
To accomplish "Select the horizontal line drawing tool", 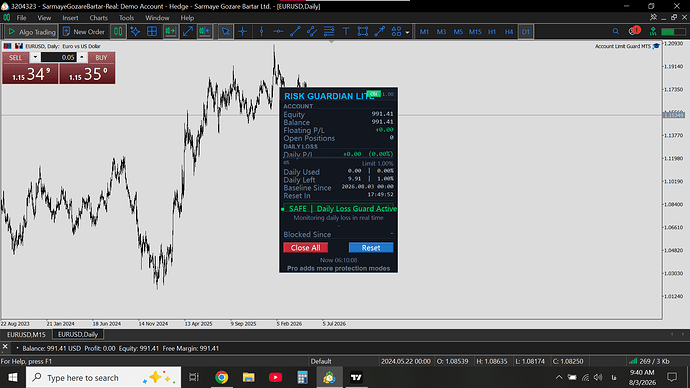I will pyautogui.click(x=278, y=32).
